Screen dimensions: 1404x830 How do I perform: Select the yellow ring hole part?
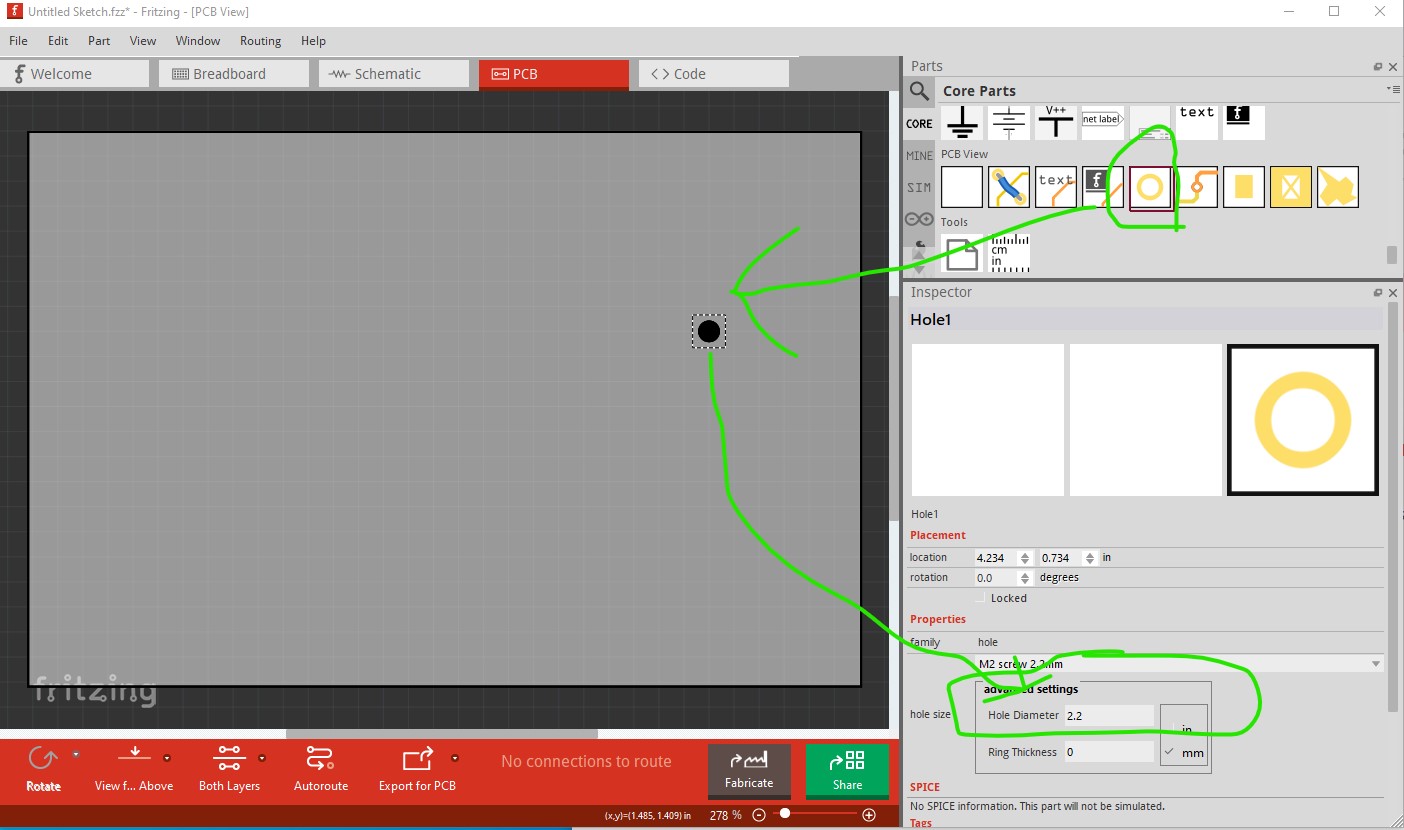point(1150,187)
